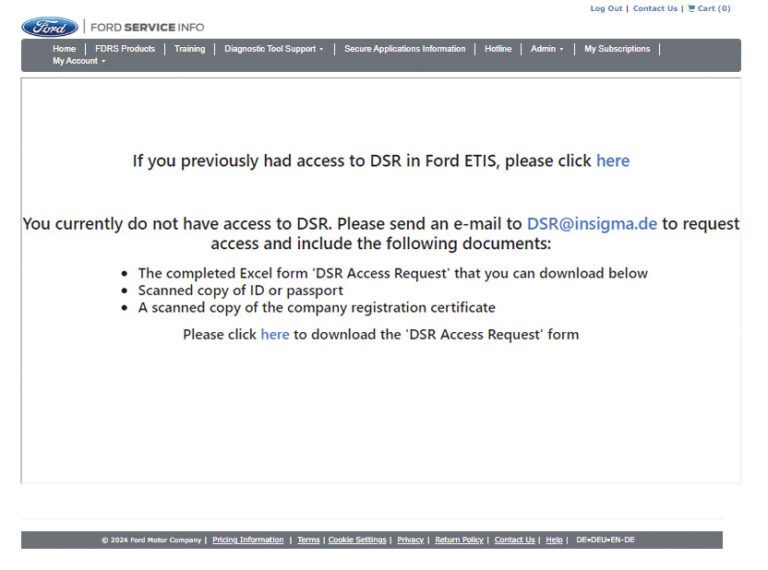Click the Ford oval logo

point(49,27)
